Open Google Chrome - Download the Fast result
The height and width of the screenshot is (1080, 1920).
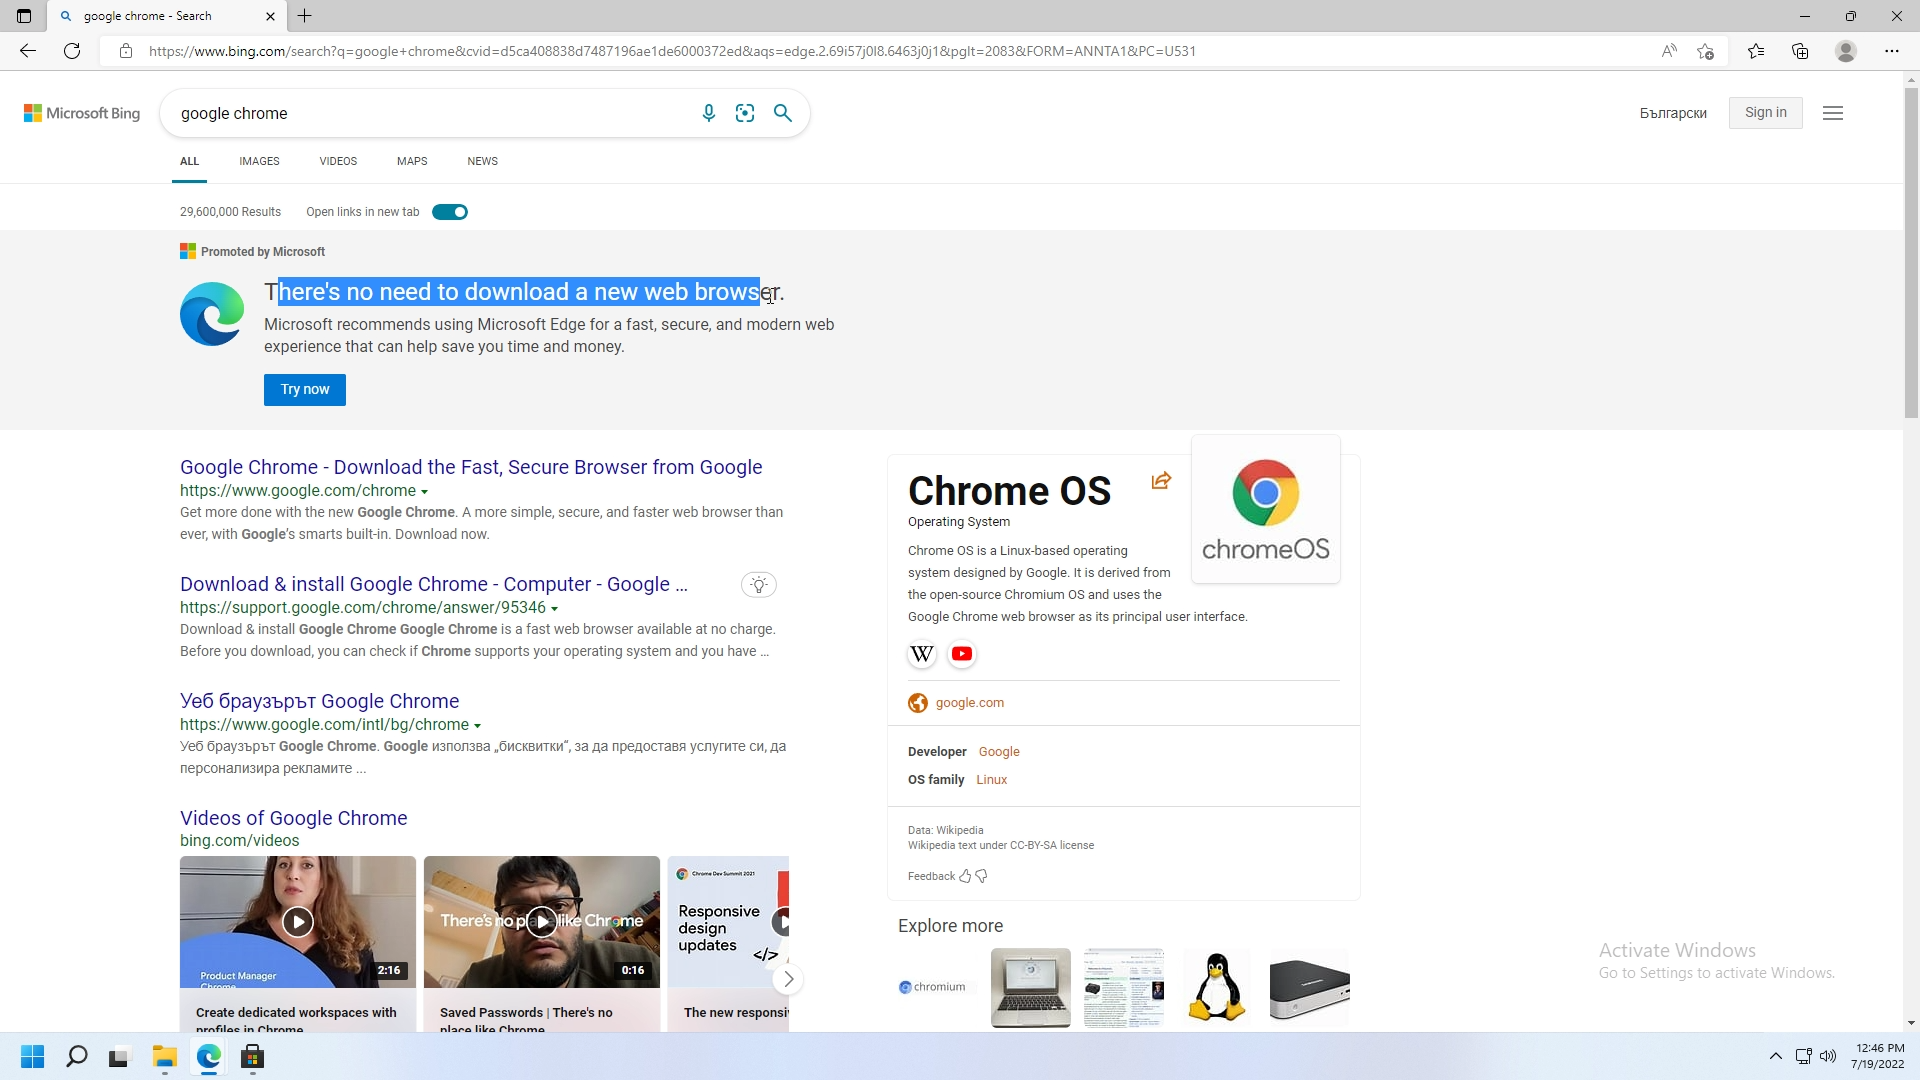point(471,467)
